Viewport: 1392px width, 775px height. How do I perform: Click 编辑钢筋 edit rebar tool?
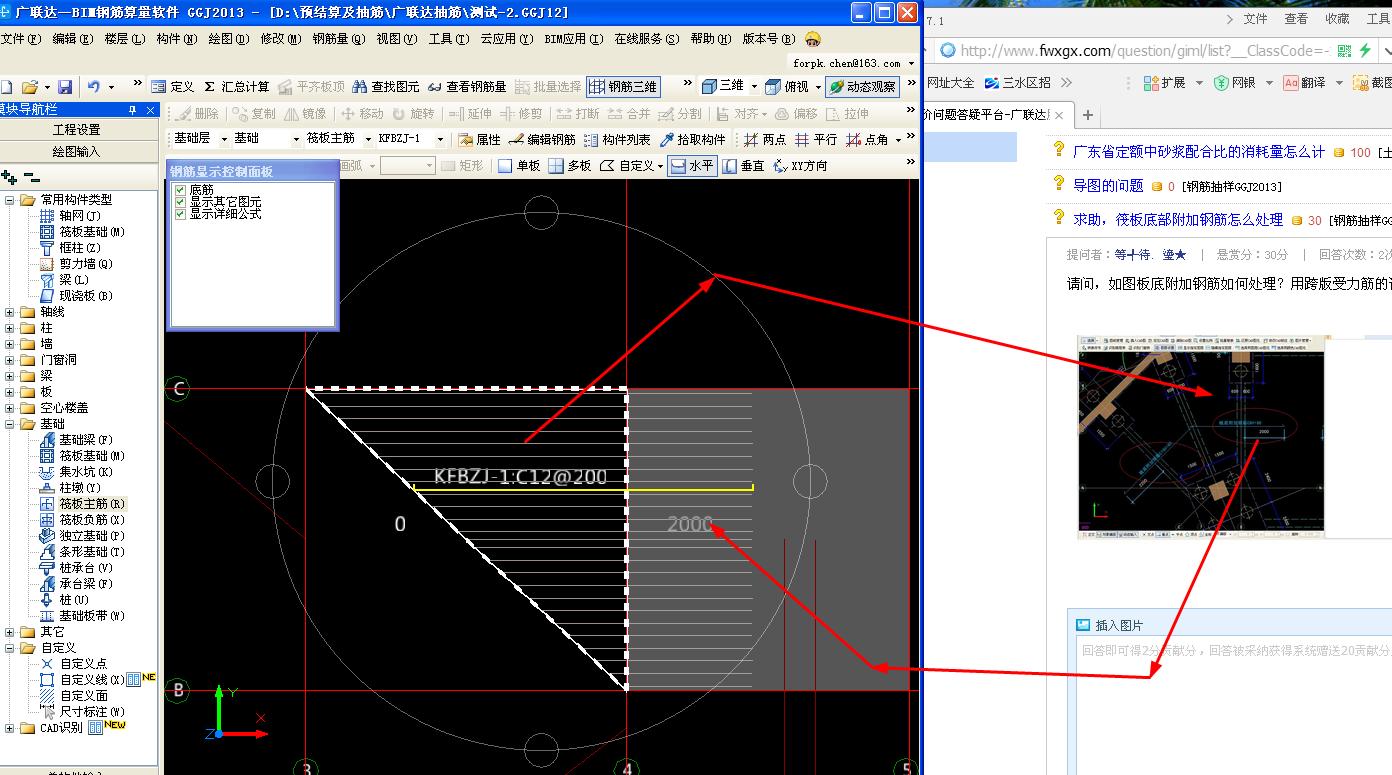point(543,140)
